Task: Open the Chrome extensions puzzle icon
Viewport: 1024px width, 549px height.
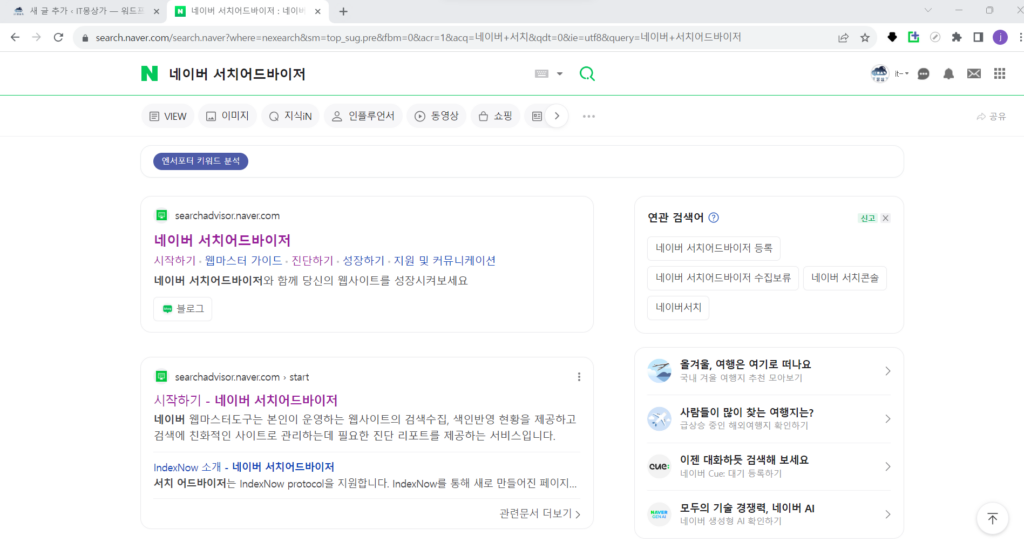Action: (957, 37)
